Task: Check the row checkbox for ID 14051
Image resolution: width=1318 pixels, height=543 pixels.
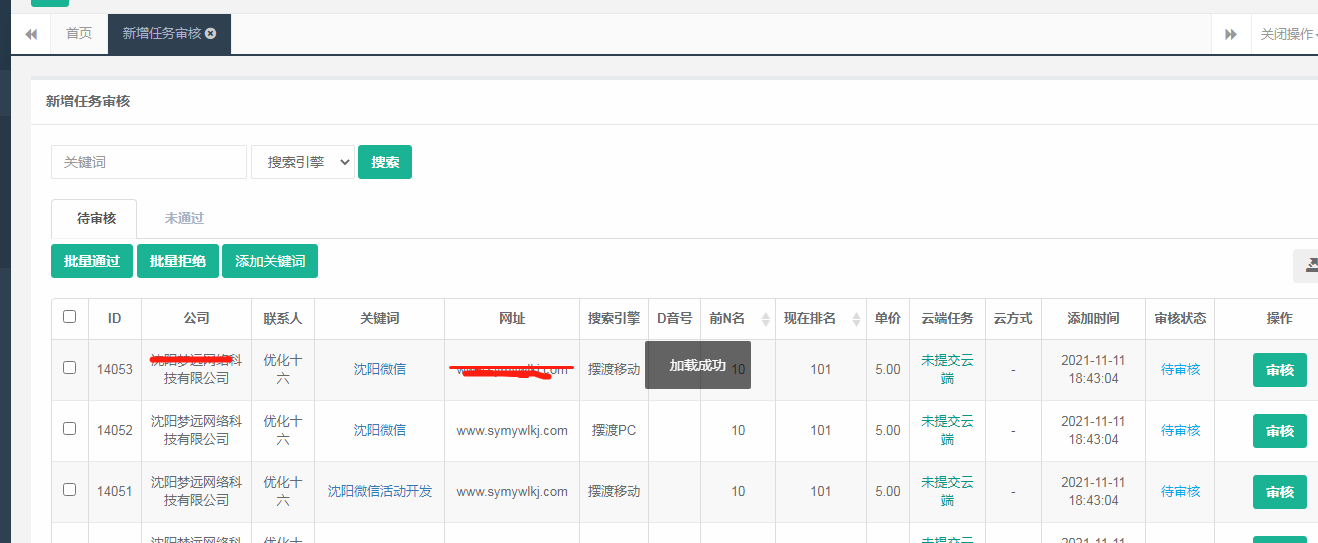Action: [x=69, y=489]
